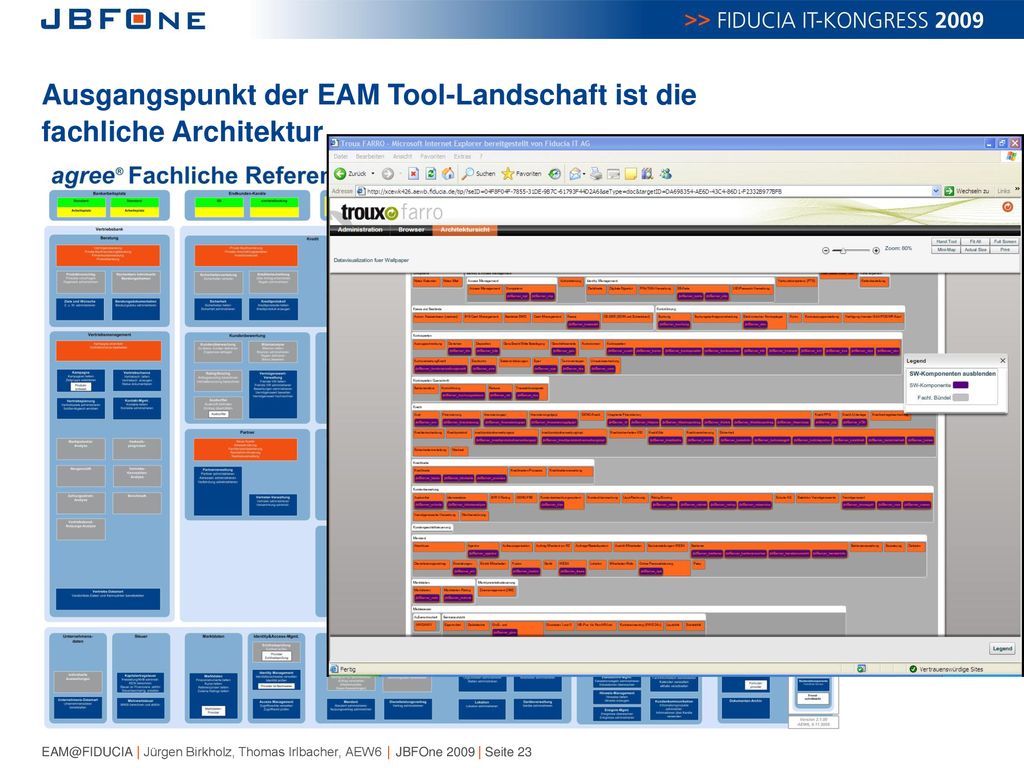1024x768 pixels.
Task: Open the Bearbeiten menu
Action: (x=370, y=157)
